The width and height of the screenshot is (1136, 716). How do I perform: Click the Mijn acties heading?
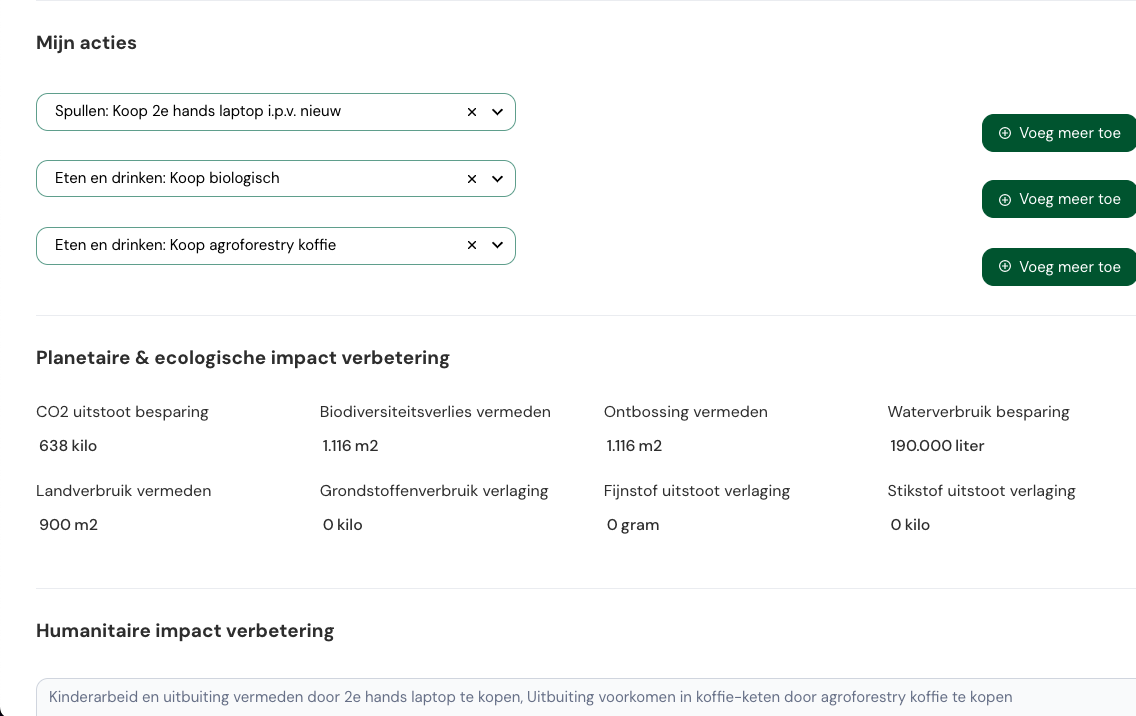[x=86, y=43]
